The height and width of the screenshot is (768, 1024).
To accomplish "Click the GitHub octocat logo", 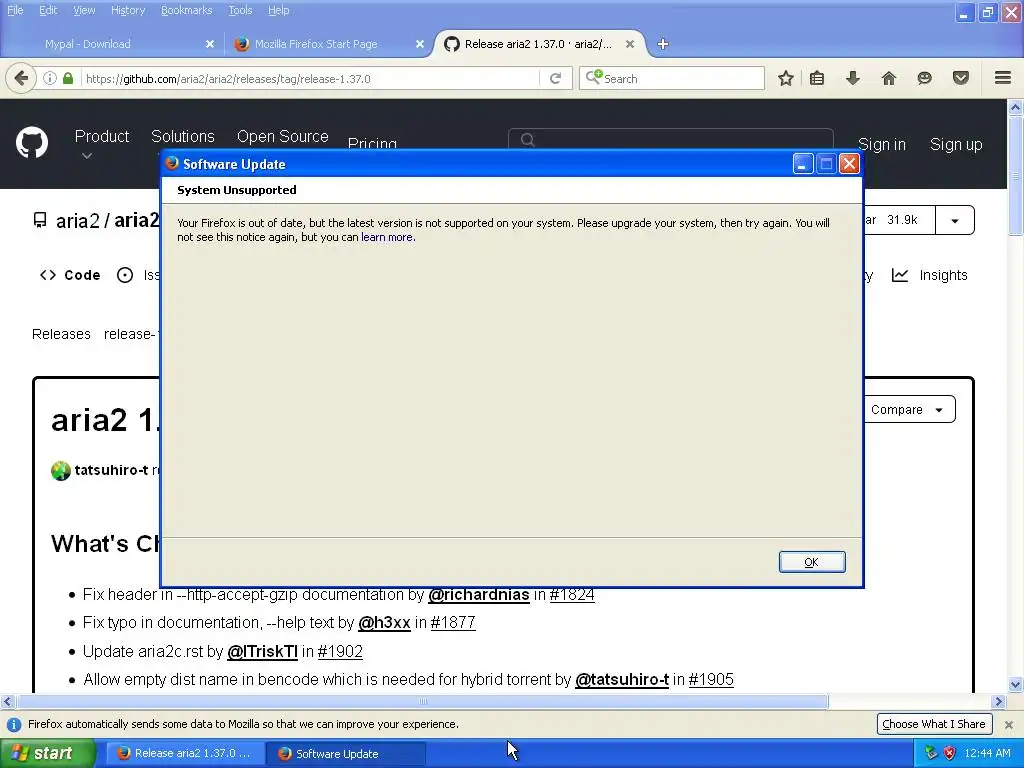I will coord(31,142).
